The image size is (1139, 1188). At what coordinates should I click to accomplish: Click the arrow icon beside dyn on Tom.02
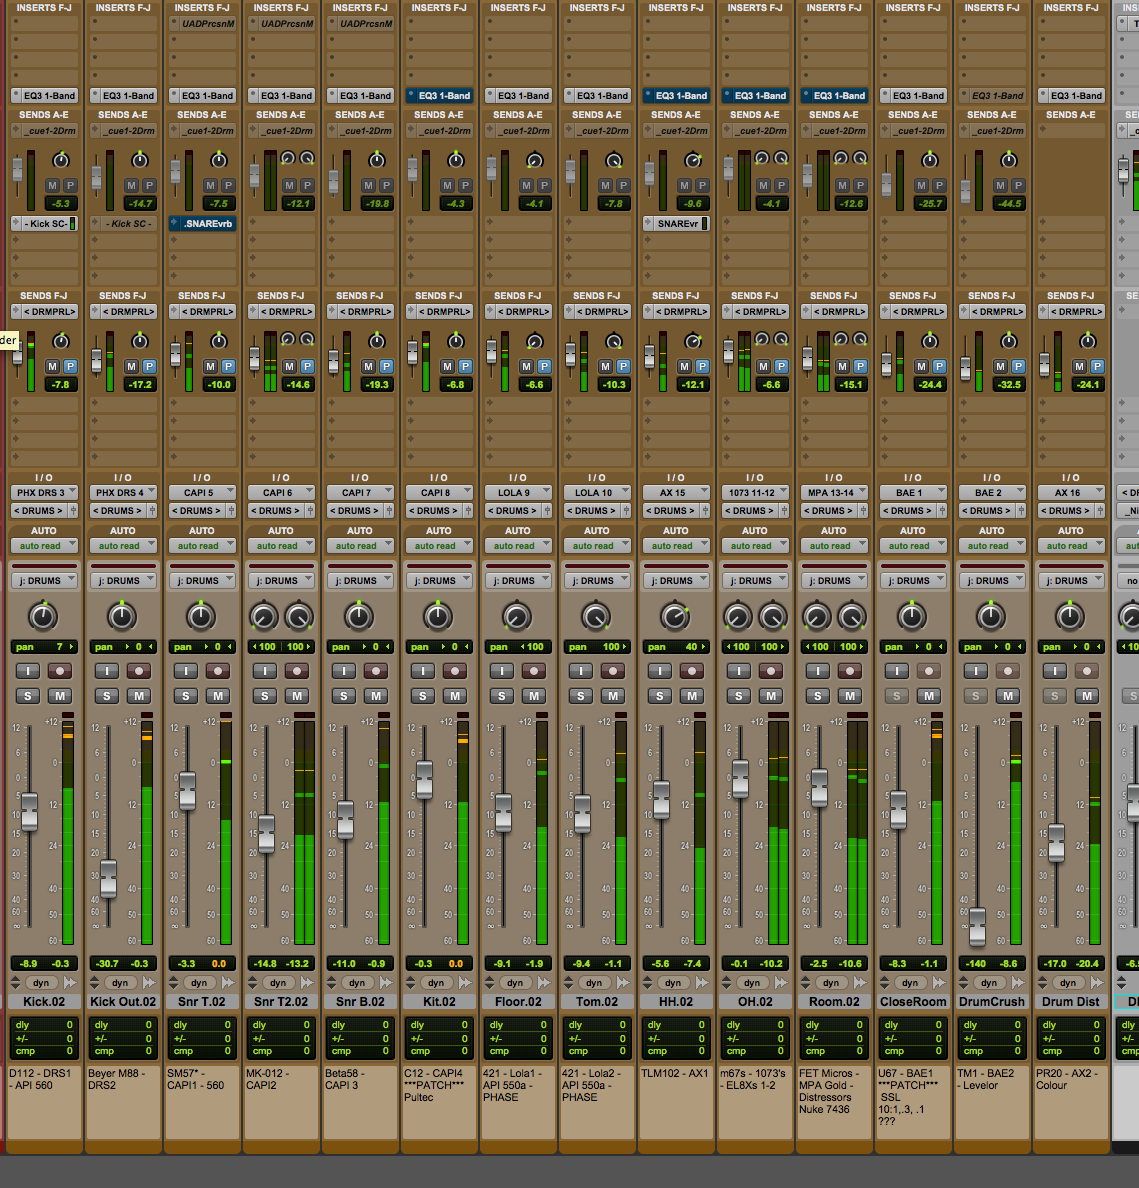click(623, 983)
